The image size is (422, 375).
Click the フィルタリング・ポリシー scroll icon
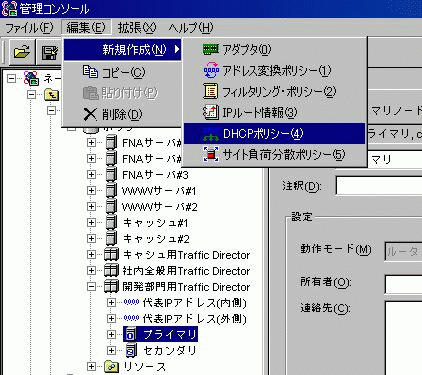(210, 91)
